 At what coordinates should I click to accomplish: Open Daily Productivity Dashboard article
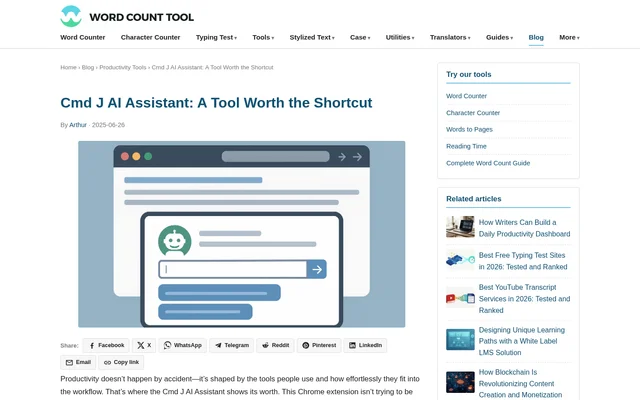coord(524,228)
